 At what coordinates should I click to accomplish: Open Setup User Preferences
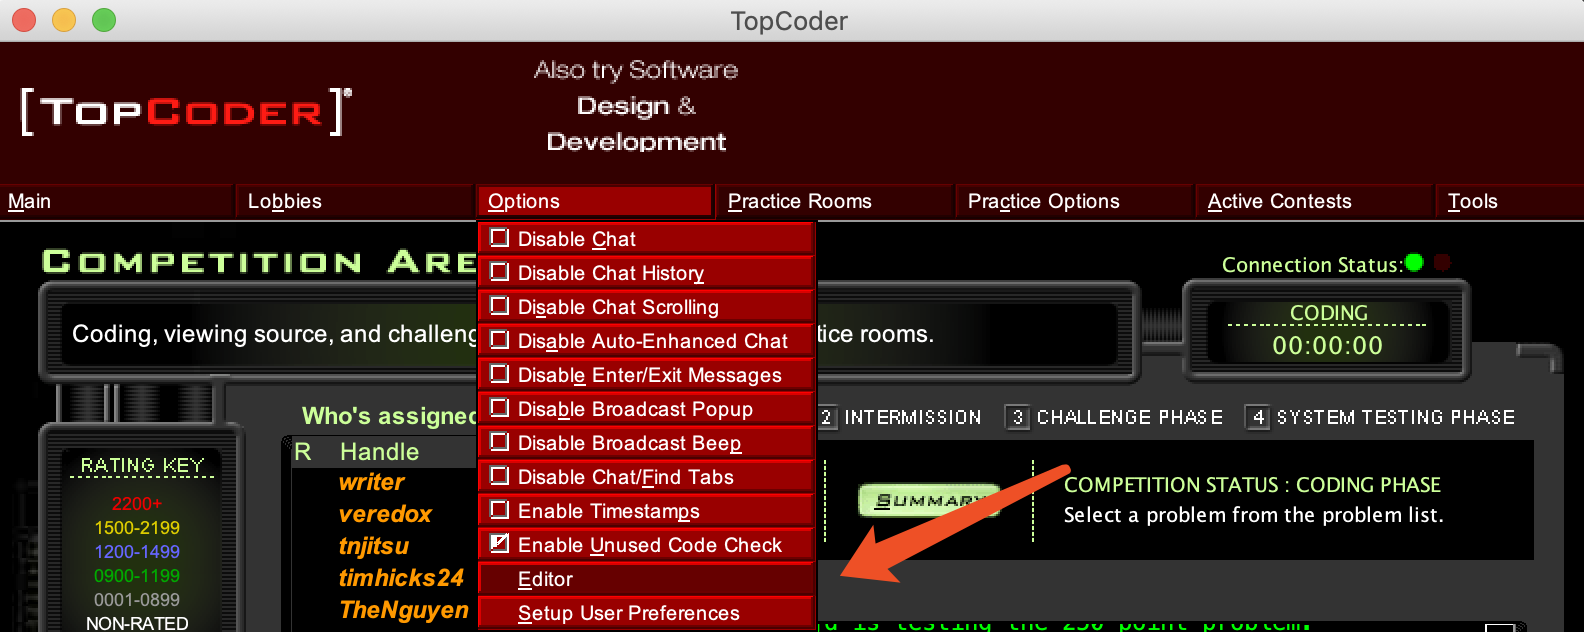(647, 613)
